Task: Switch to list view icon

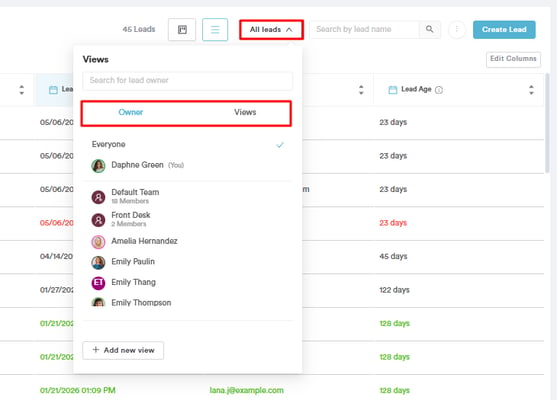Action: (215, 29)
